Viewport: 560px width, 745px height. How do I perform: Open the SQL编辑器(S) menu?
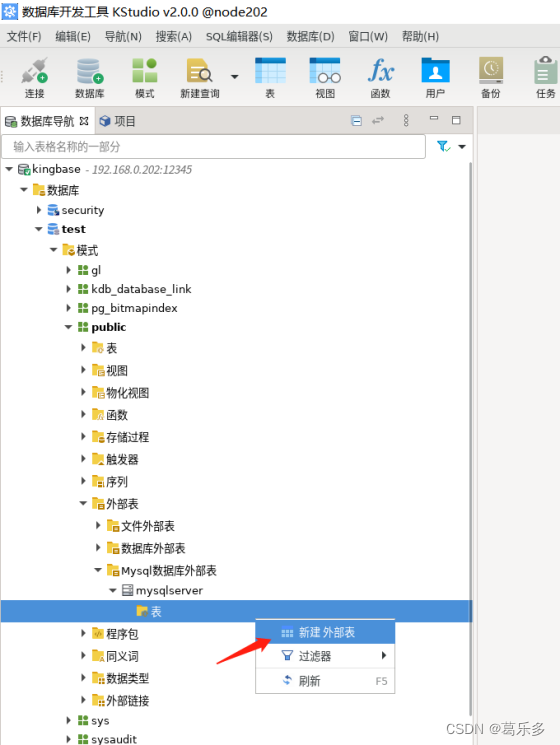point(239,37)
